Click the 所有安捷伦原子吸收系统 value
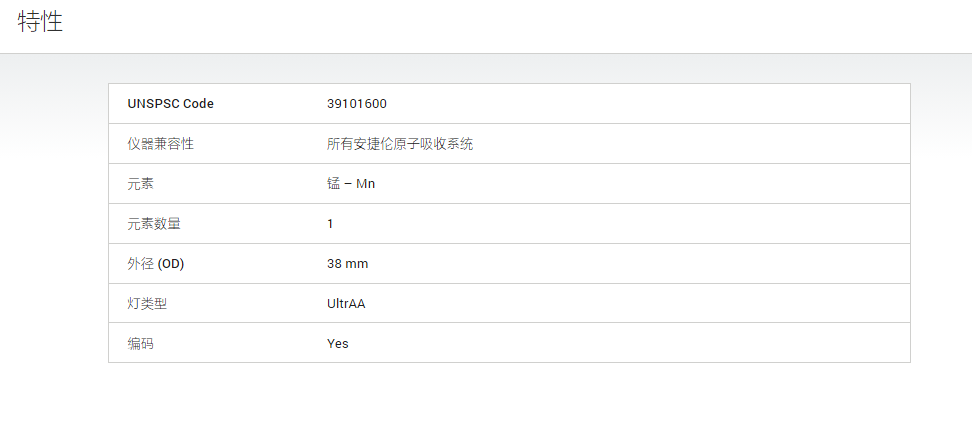Screen dimensions: 972x426 point(400,144)
